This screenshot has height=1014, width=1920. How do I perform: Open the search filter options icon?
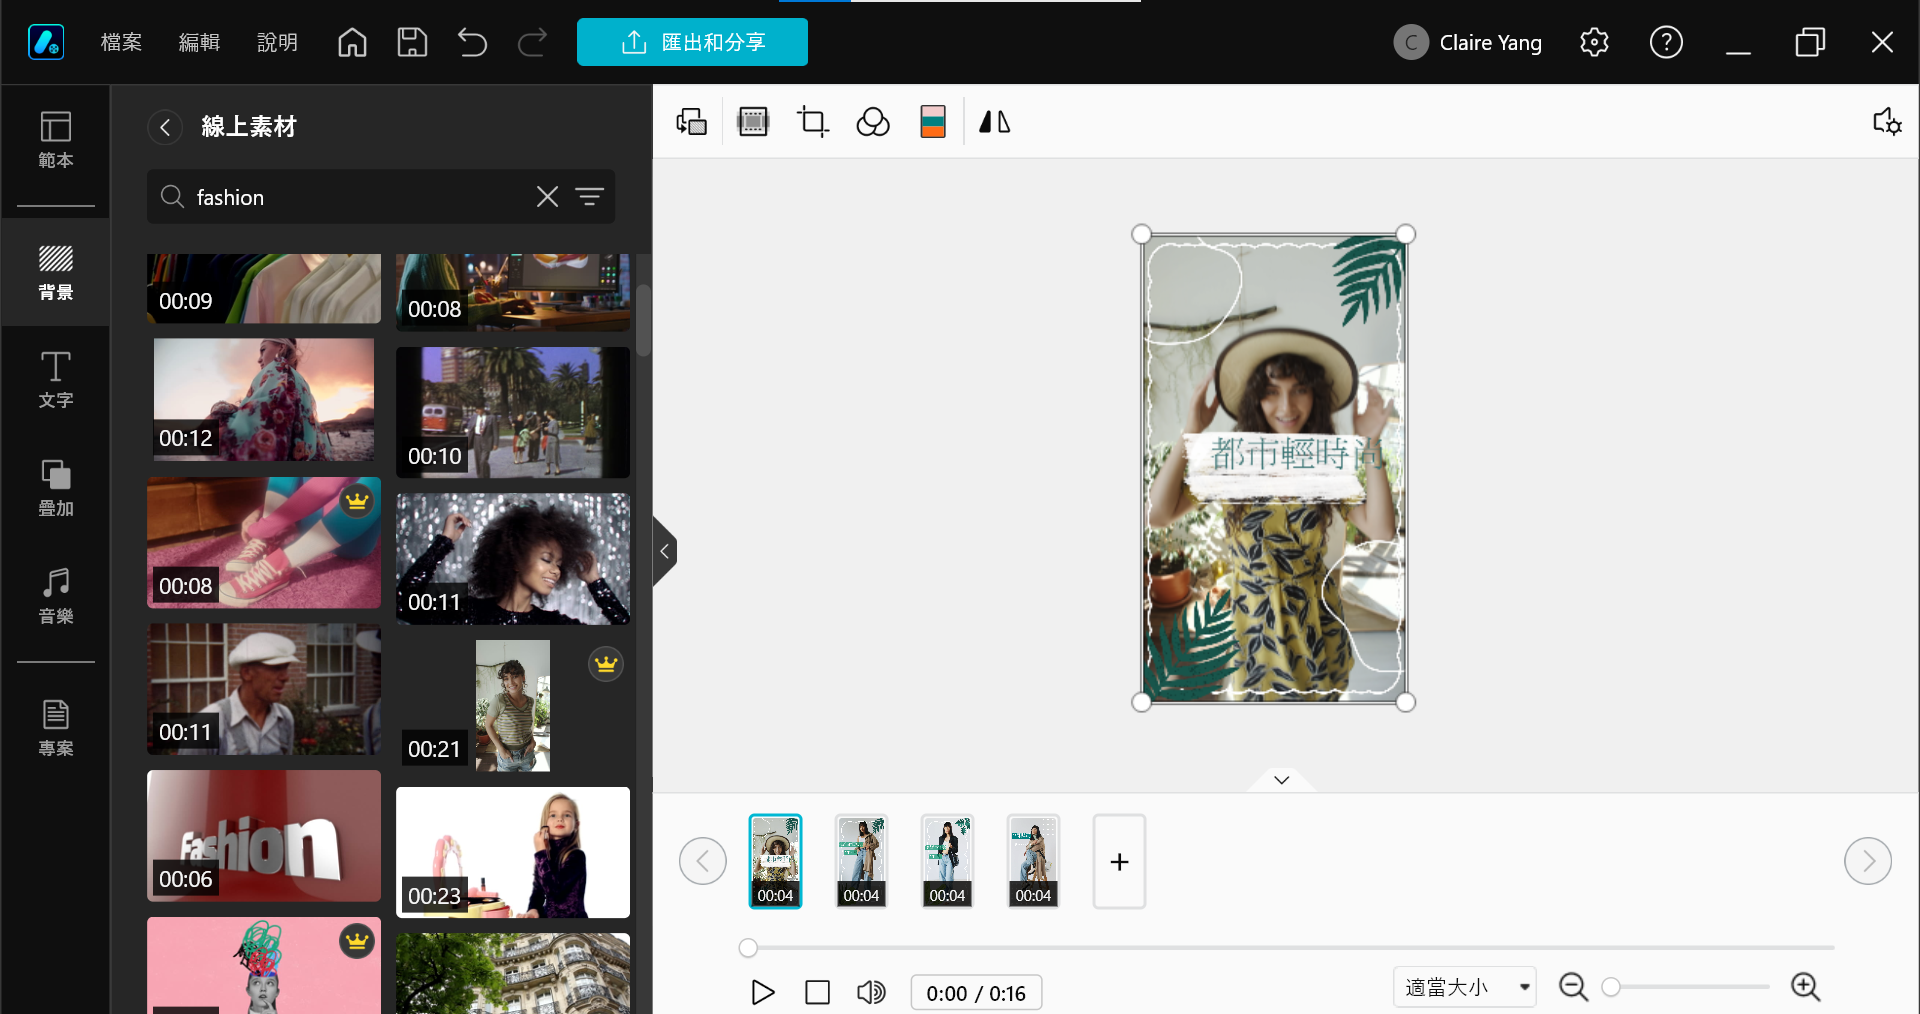(x=590, y=197)
